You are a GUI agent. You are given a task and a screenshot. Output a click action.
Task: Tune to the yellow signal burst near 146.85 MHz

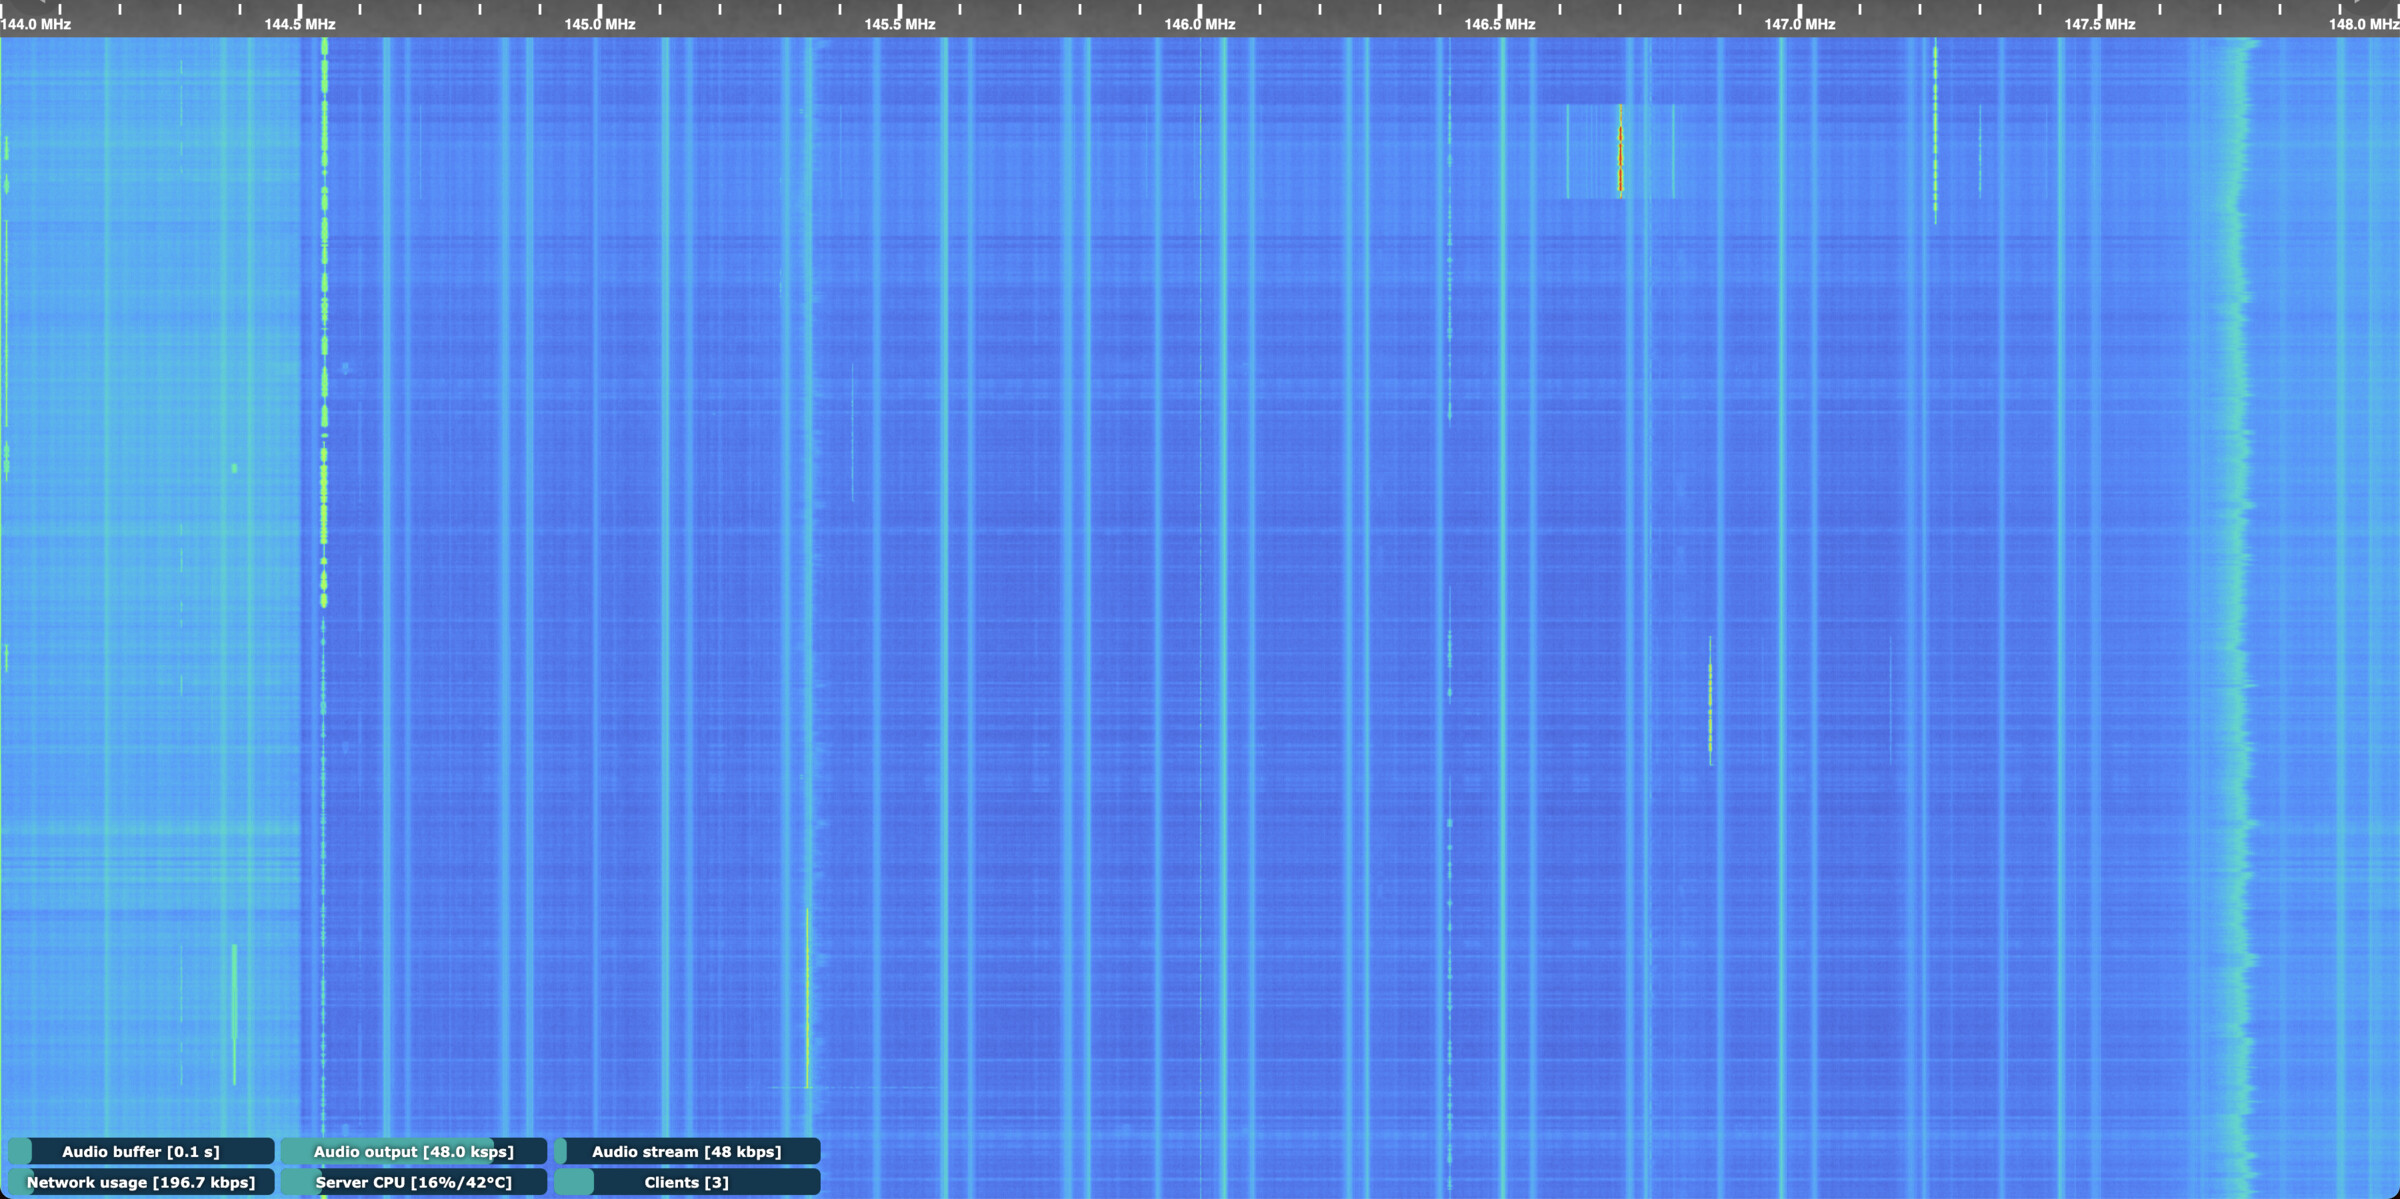(1710, 700)
